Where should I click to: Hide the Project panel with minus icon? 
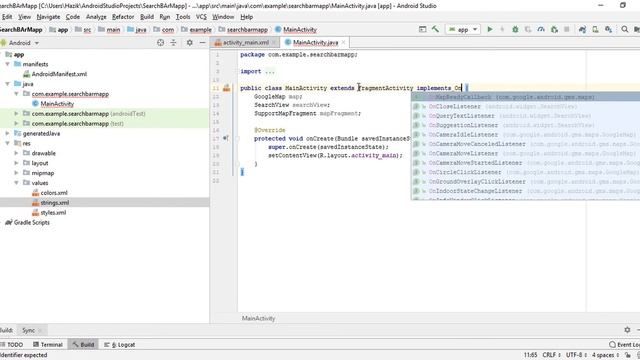[202, 42]
